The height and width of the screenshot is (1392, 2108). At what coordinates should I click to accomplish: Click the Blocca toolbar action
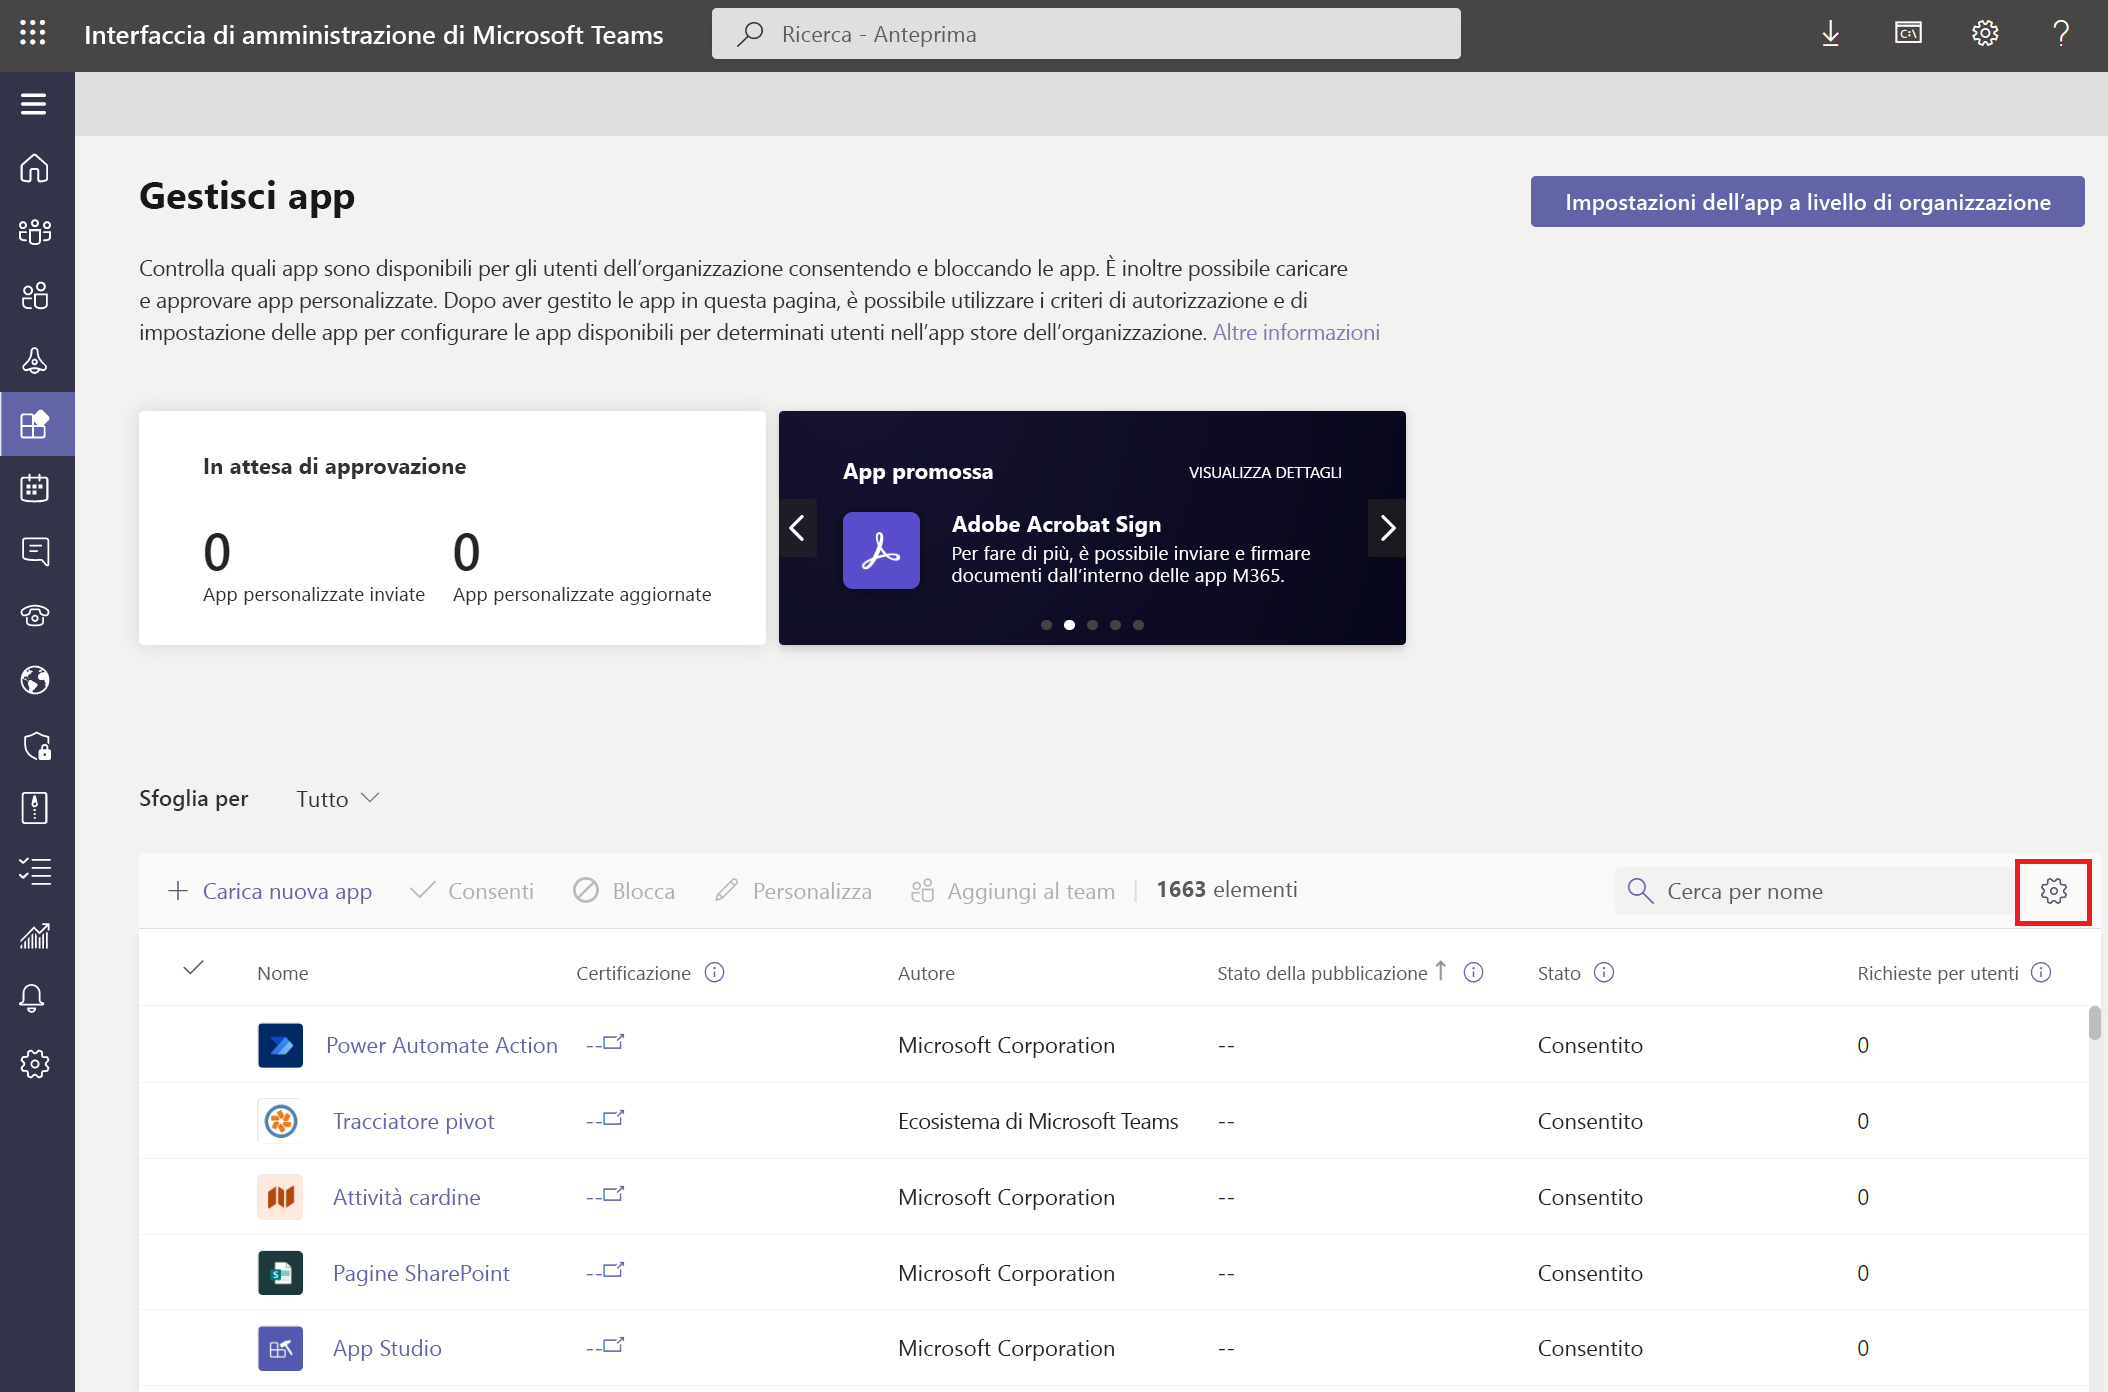click(x=624, y=891)
